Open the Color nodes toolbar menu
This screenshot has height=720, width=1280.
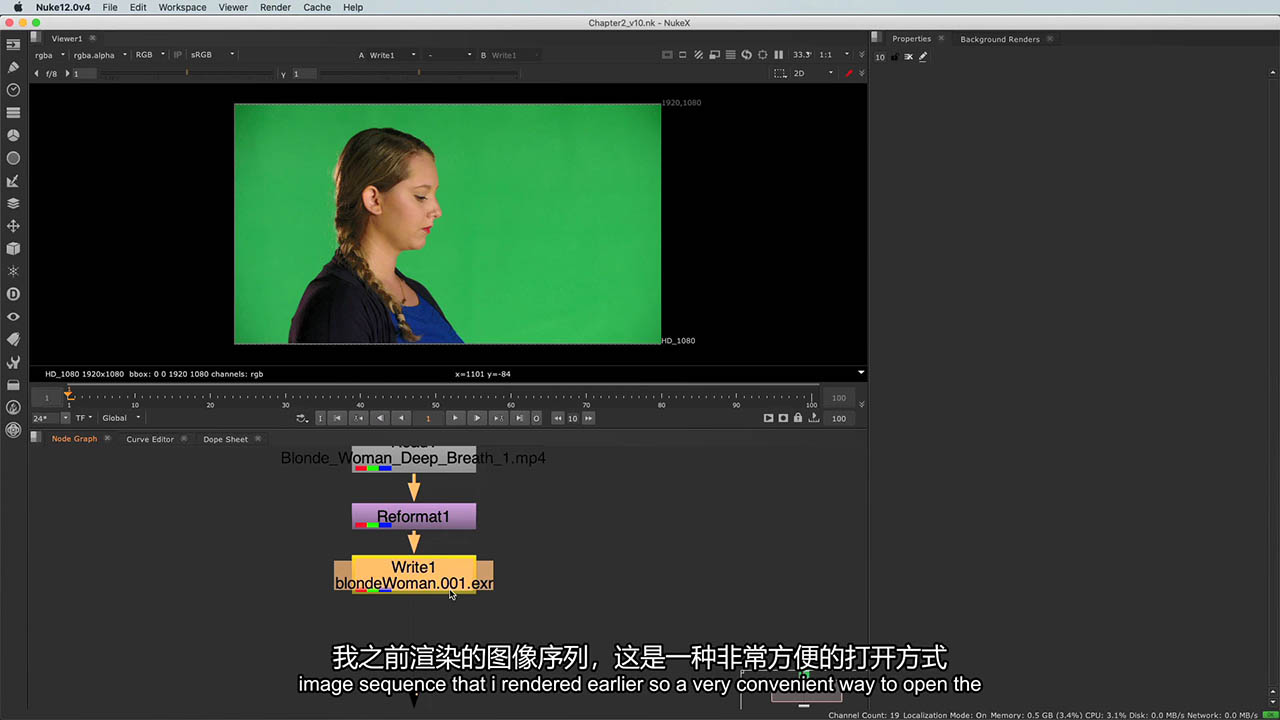13,135
